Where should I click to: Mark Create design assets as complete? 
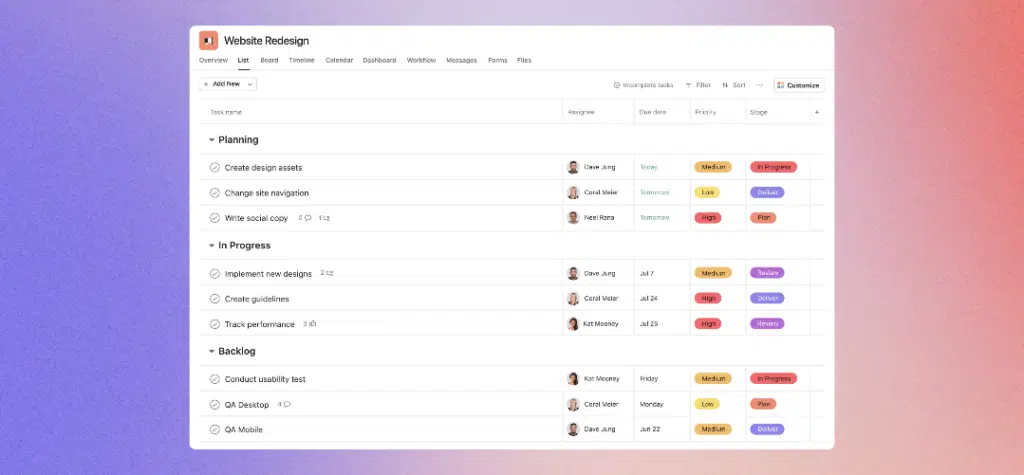[214, 168]
